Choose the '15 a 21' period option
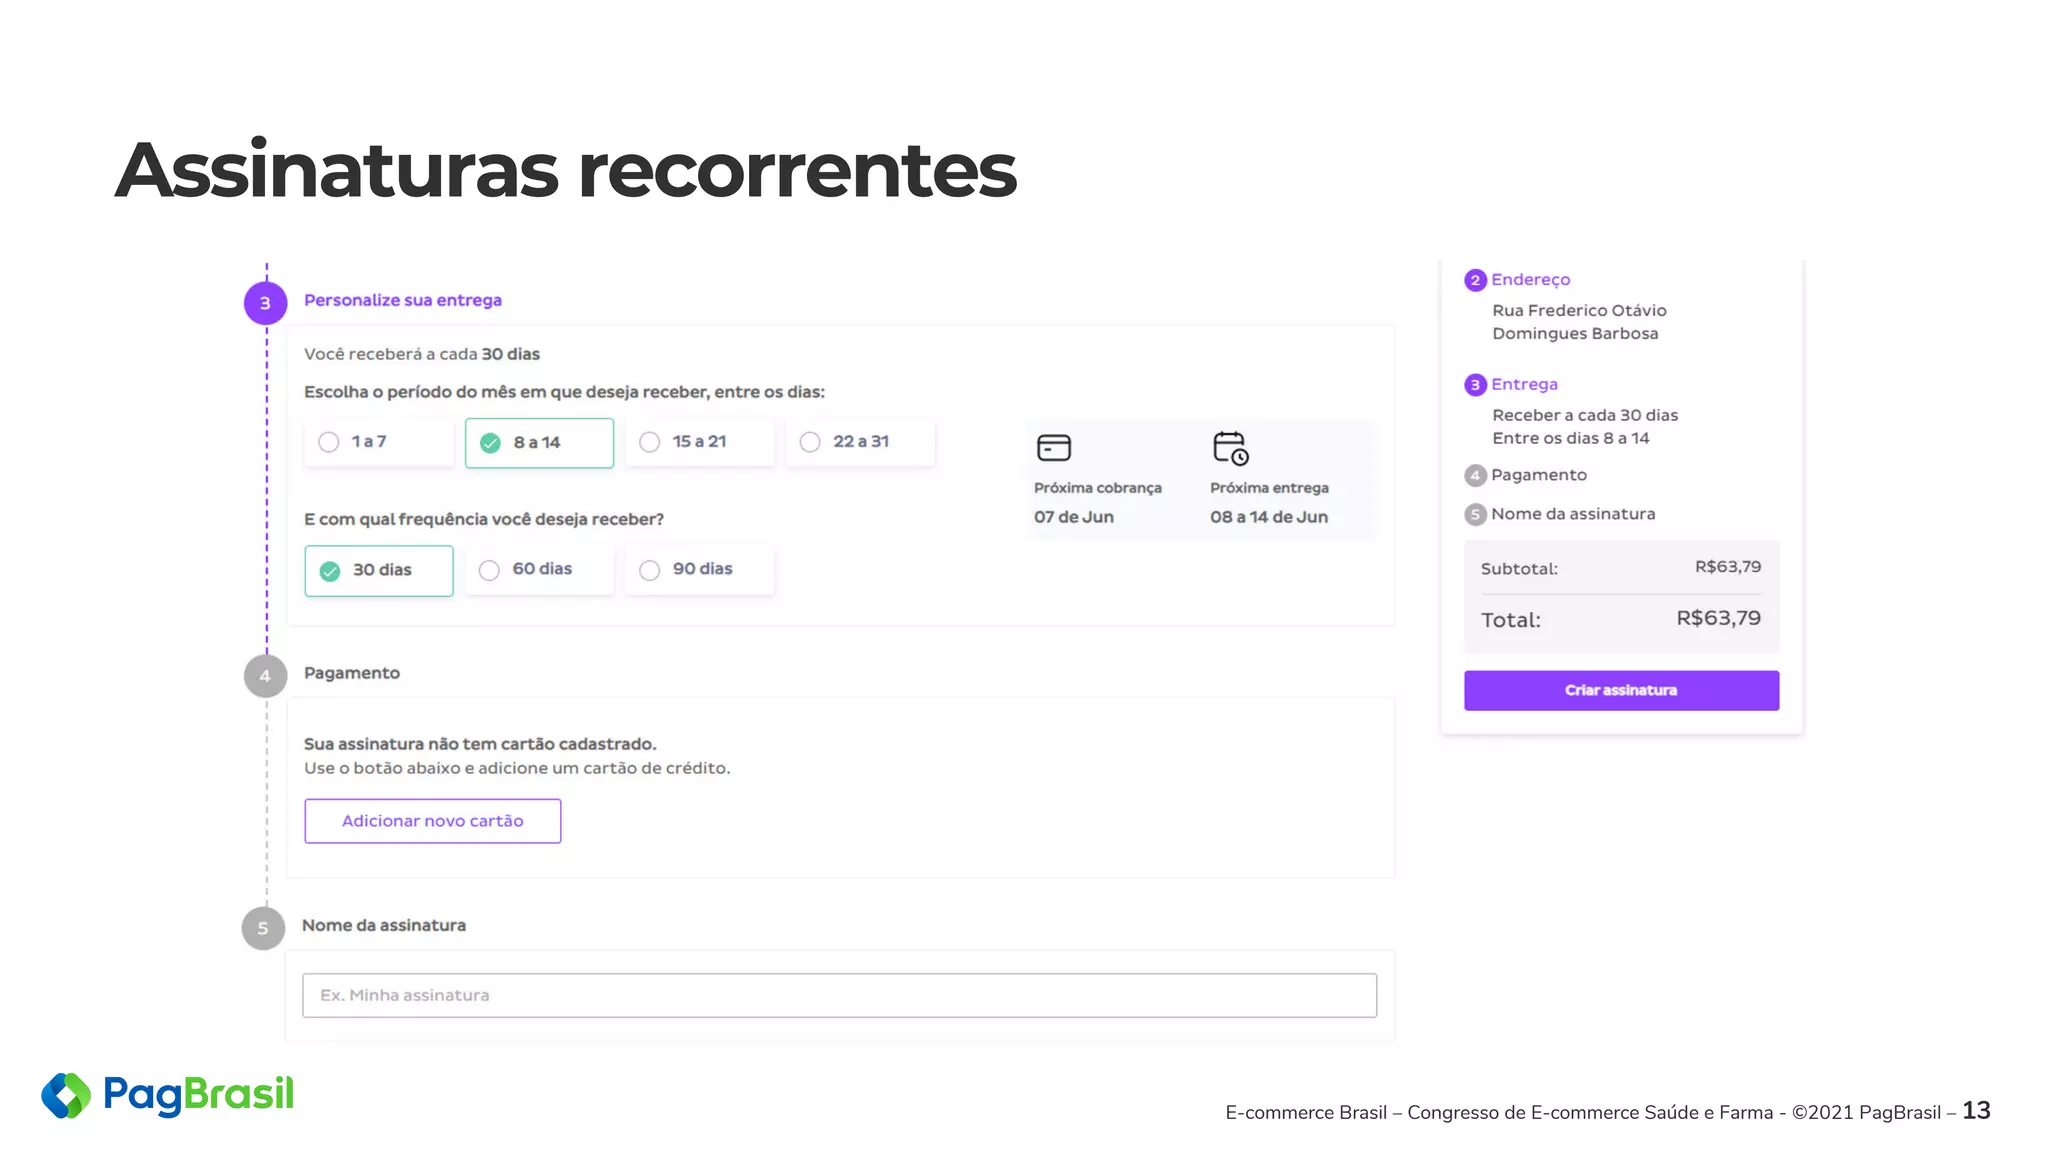2048x1151 pixels. tap(699, 442)
